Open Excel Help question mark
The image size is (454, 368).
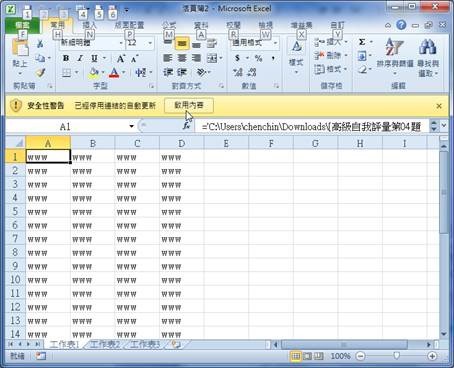pyautogui.click(x=401, y=25)
